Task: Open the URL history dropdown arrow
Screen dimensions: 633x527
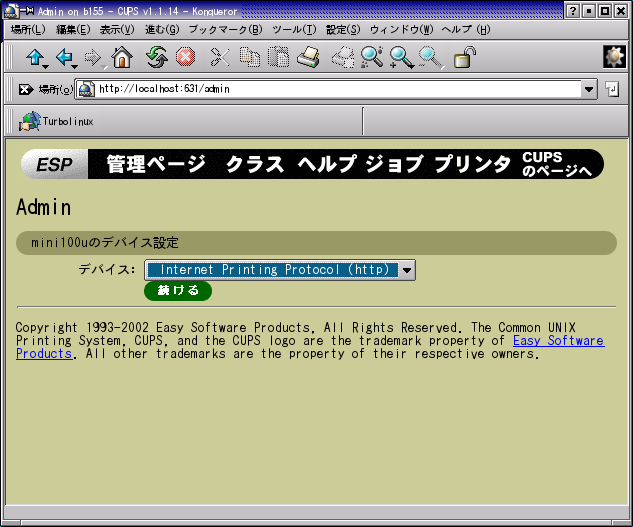Action: pos(589,89)
